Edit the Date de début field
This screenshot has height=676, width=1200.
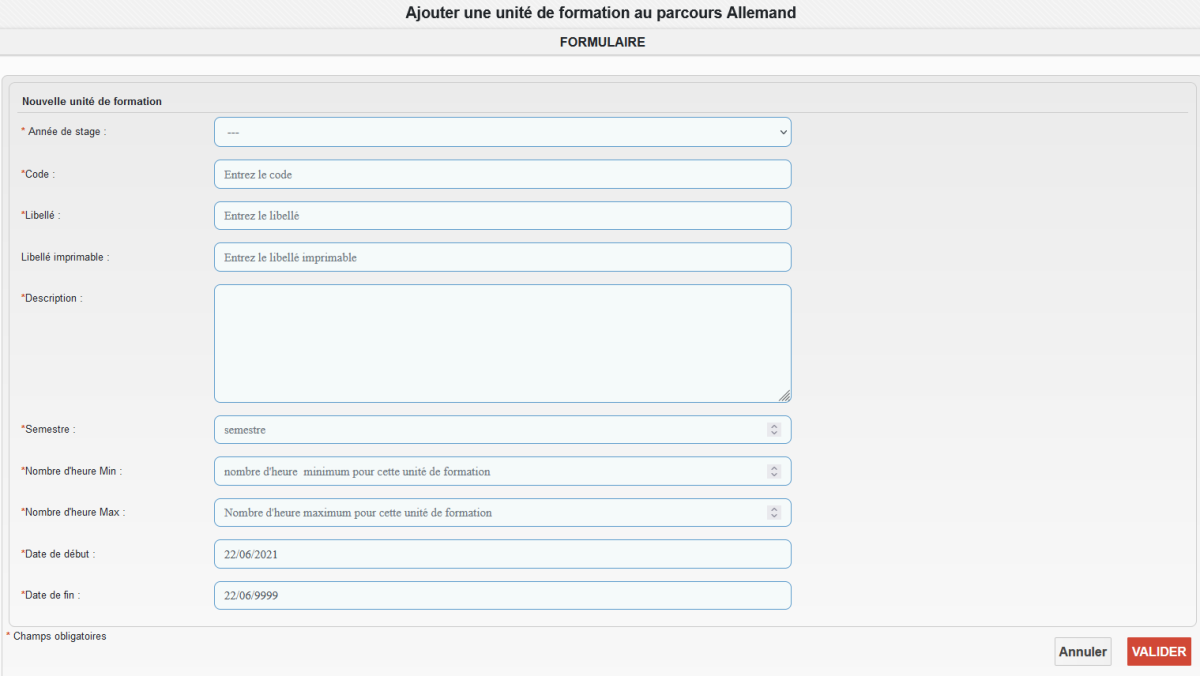500,554
